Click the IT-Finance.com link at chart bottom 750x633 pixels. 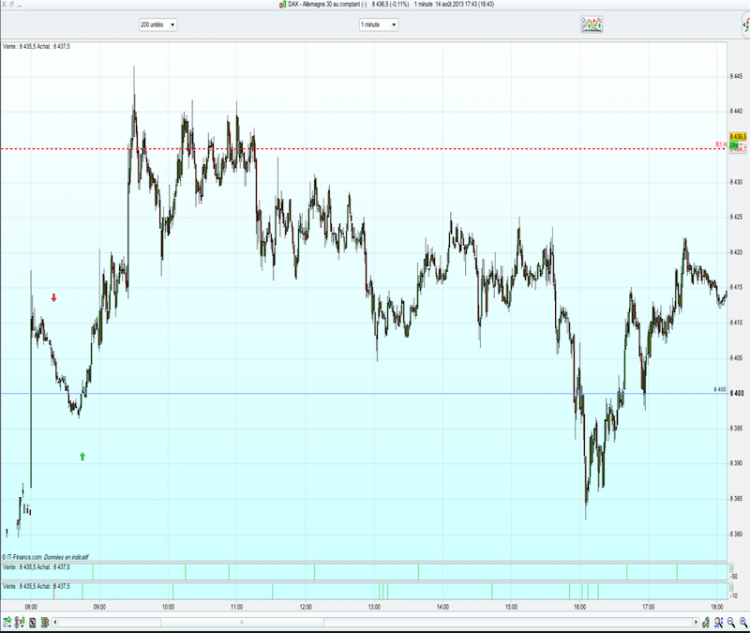(x=24, y=557)
